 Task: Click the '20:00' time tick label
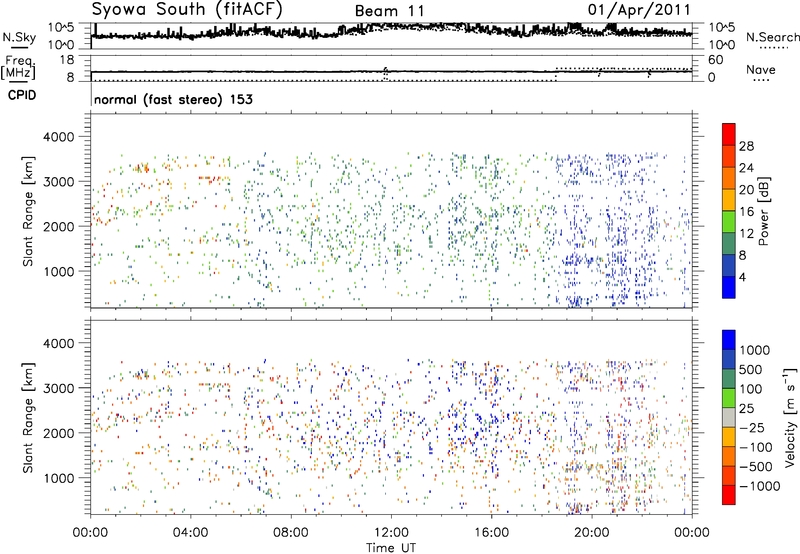tap(592, 533)
